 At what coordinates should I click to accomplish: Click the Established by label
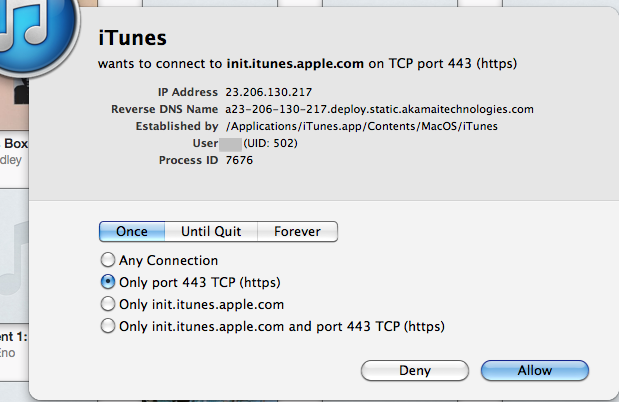coord(177,126)
